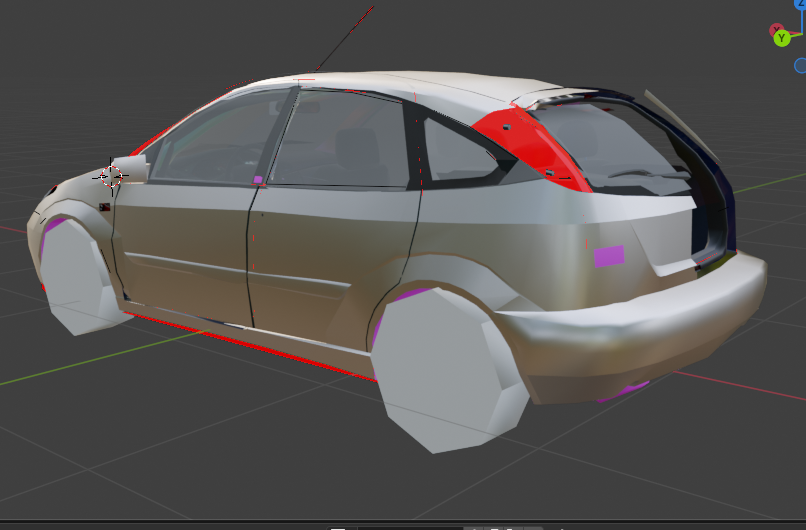Screen dimensions: 806x530
Task: Click the purple license plate on the trunk
Action: click(x=609, y=256)
